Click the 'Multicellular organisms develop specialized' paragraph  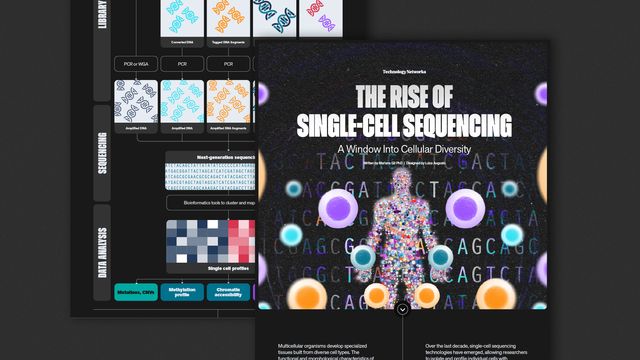click(x=327, y=352)
